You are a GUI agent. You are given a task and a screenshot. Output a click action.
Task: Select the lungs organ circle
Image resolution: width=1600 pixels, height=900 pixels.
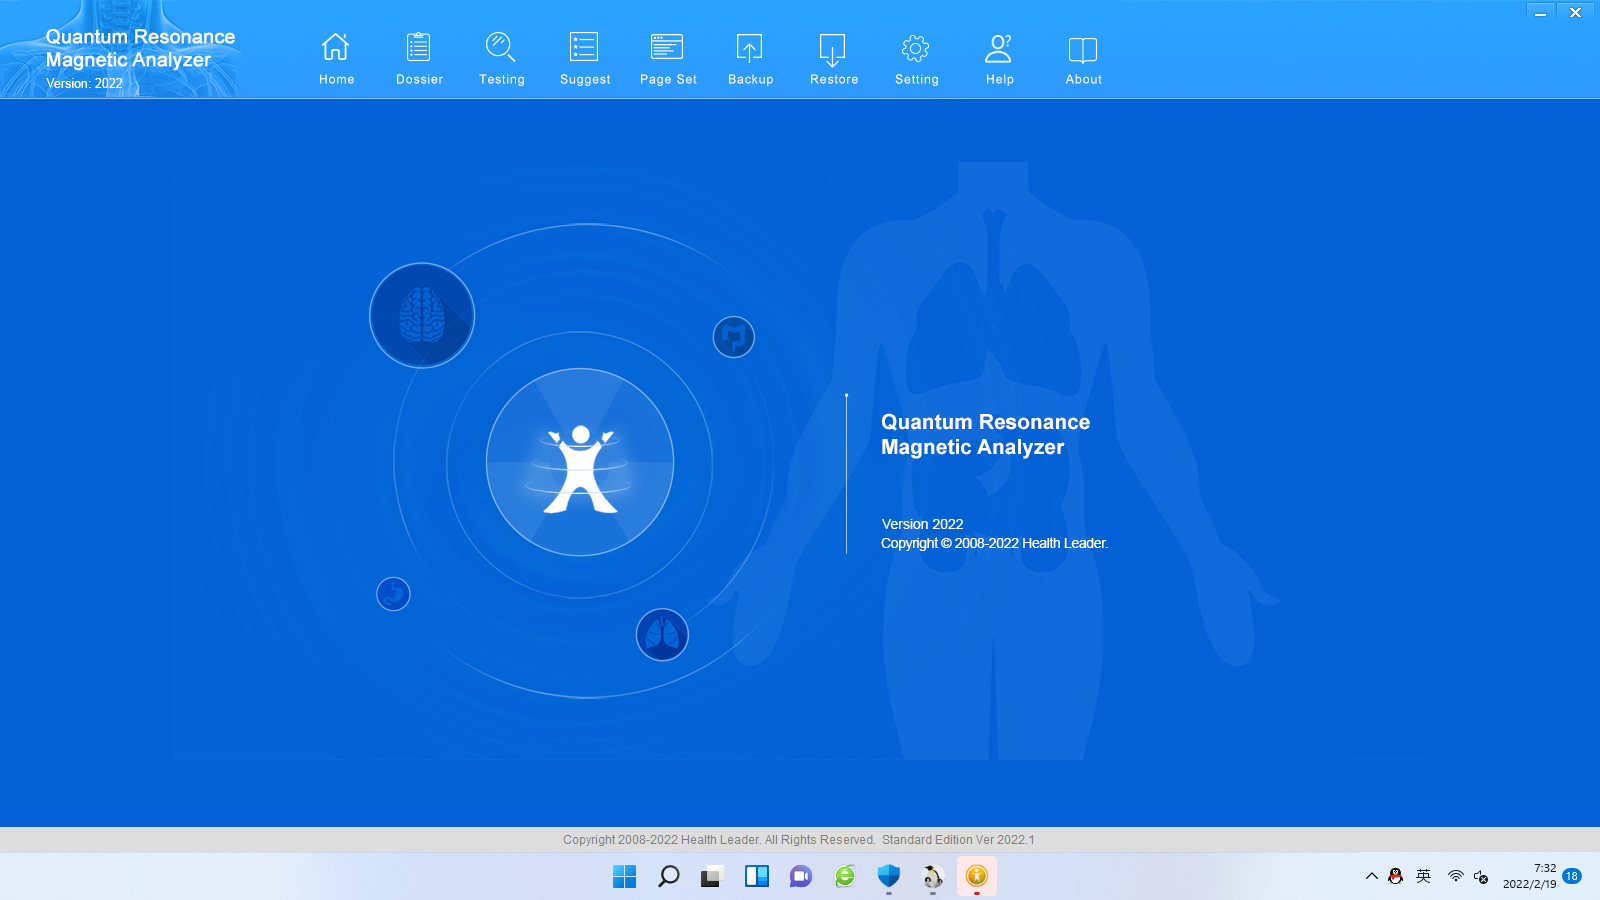coord(662,635)
